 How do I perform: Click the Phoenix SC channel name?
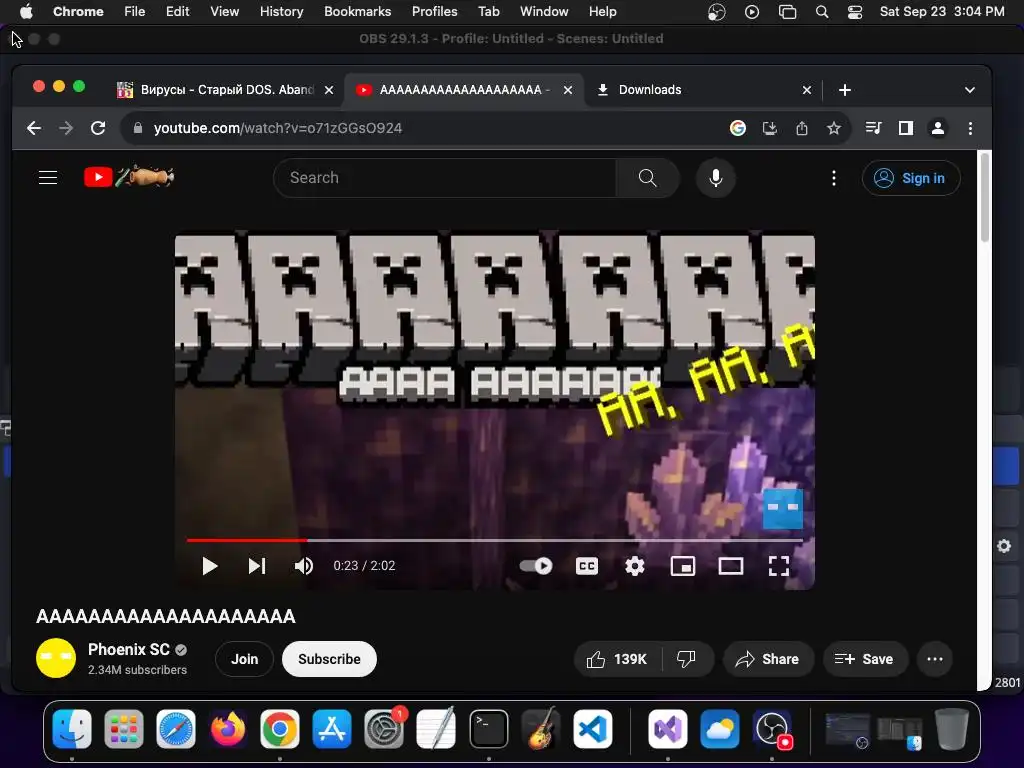129,650
